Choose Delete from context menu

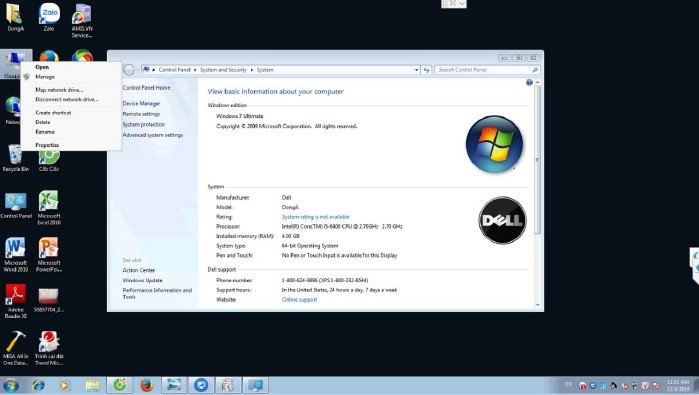click(43, 122)
